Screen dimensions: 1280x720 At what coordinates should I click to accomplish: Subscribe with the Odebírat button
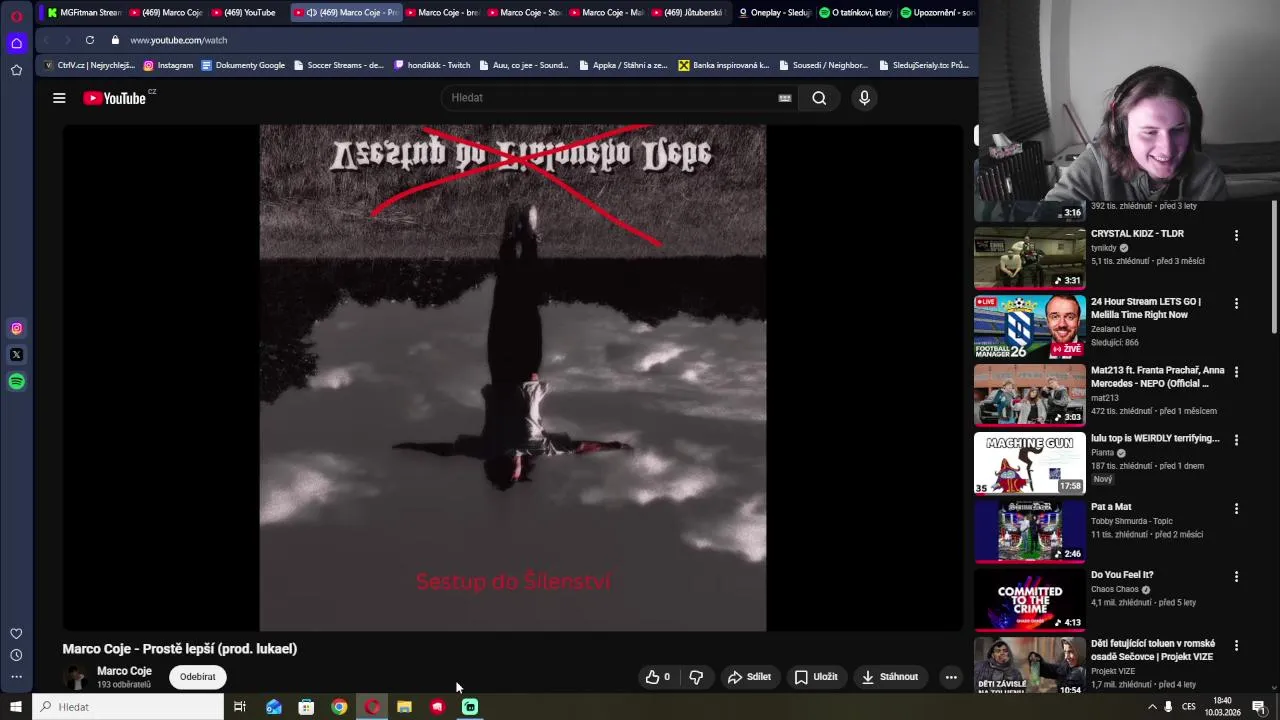(x=197, y=677)
